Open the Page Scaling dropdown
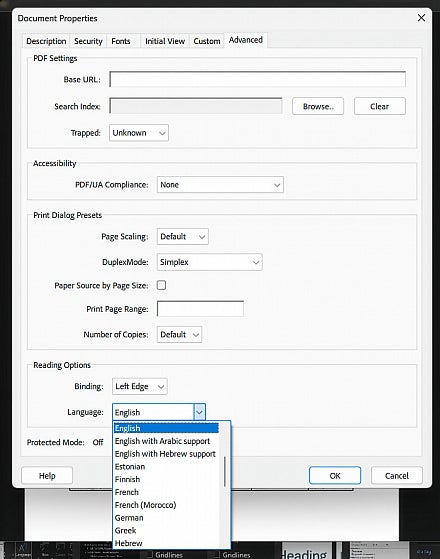The image size is (440, 559). 183,237
